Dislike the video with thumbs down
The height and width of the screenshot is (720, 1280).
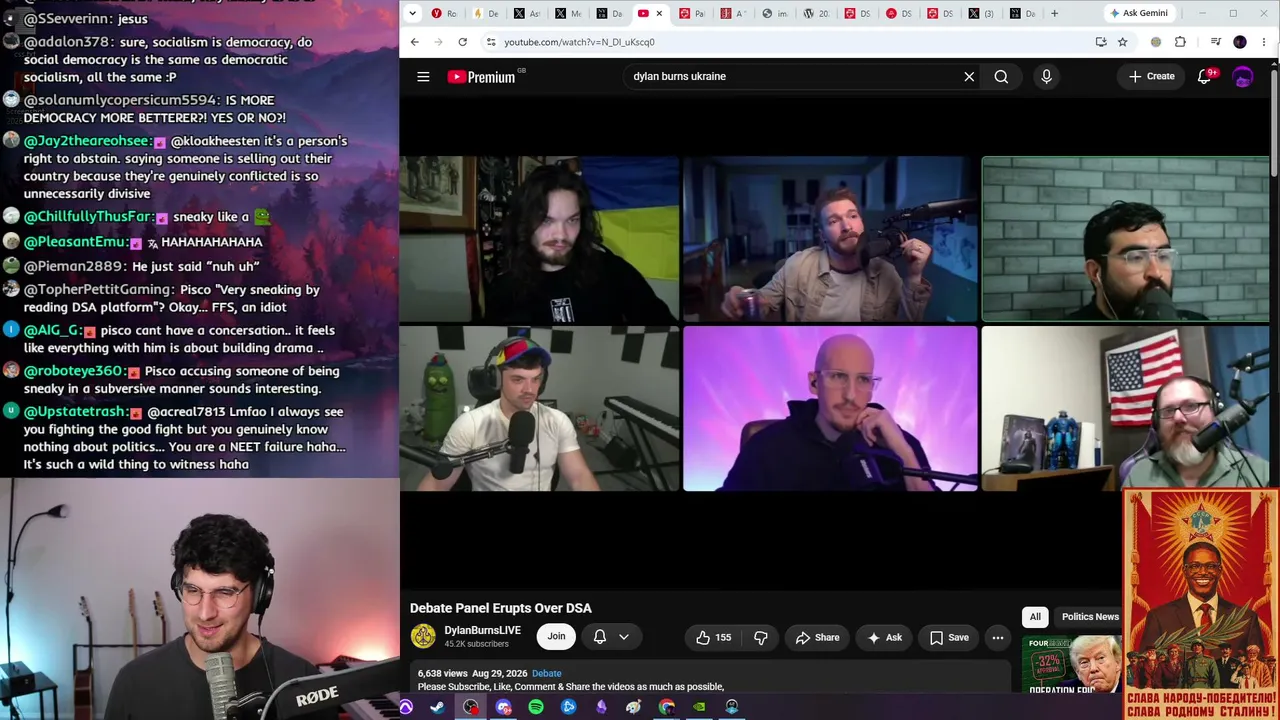tap(760, 637)
